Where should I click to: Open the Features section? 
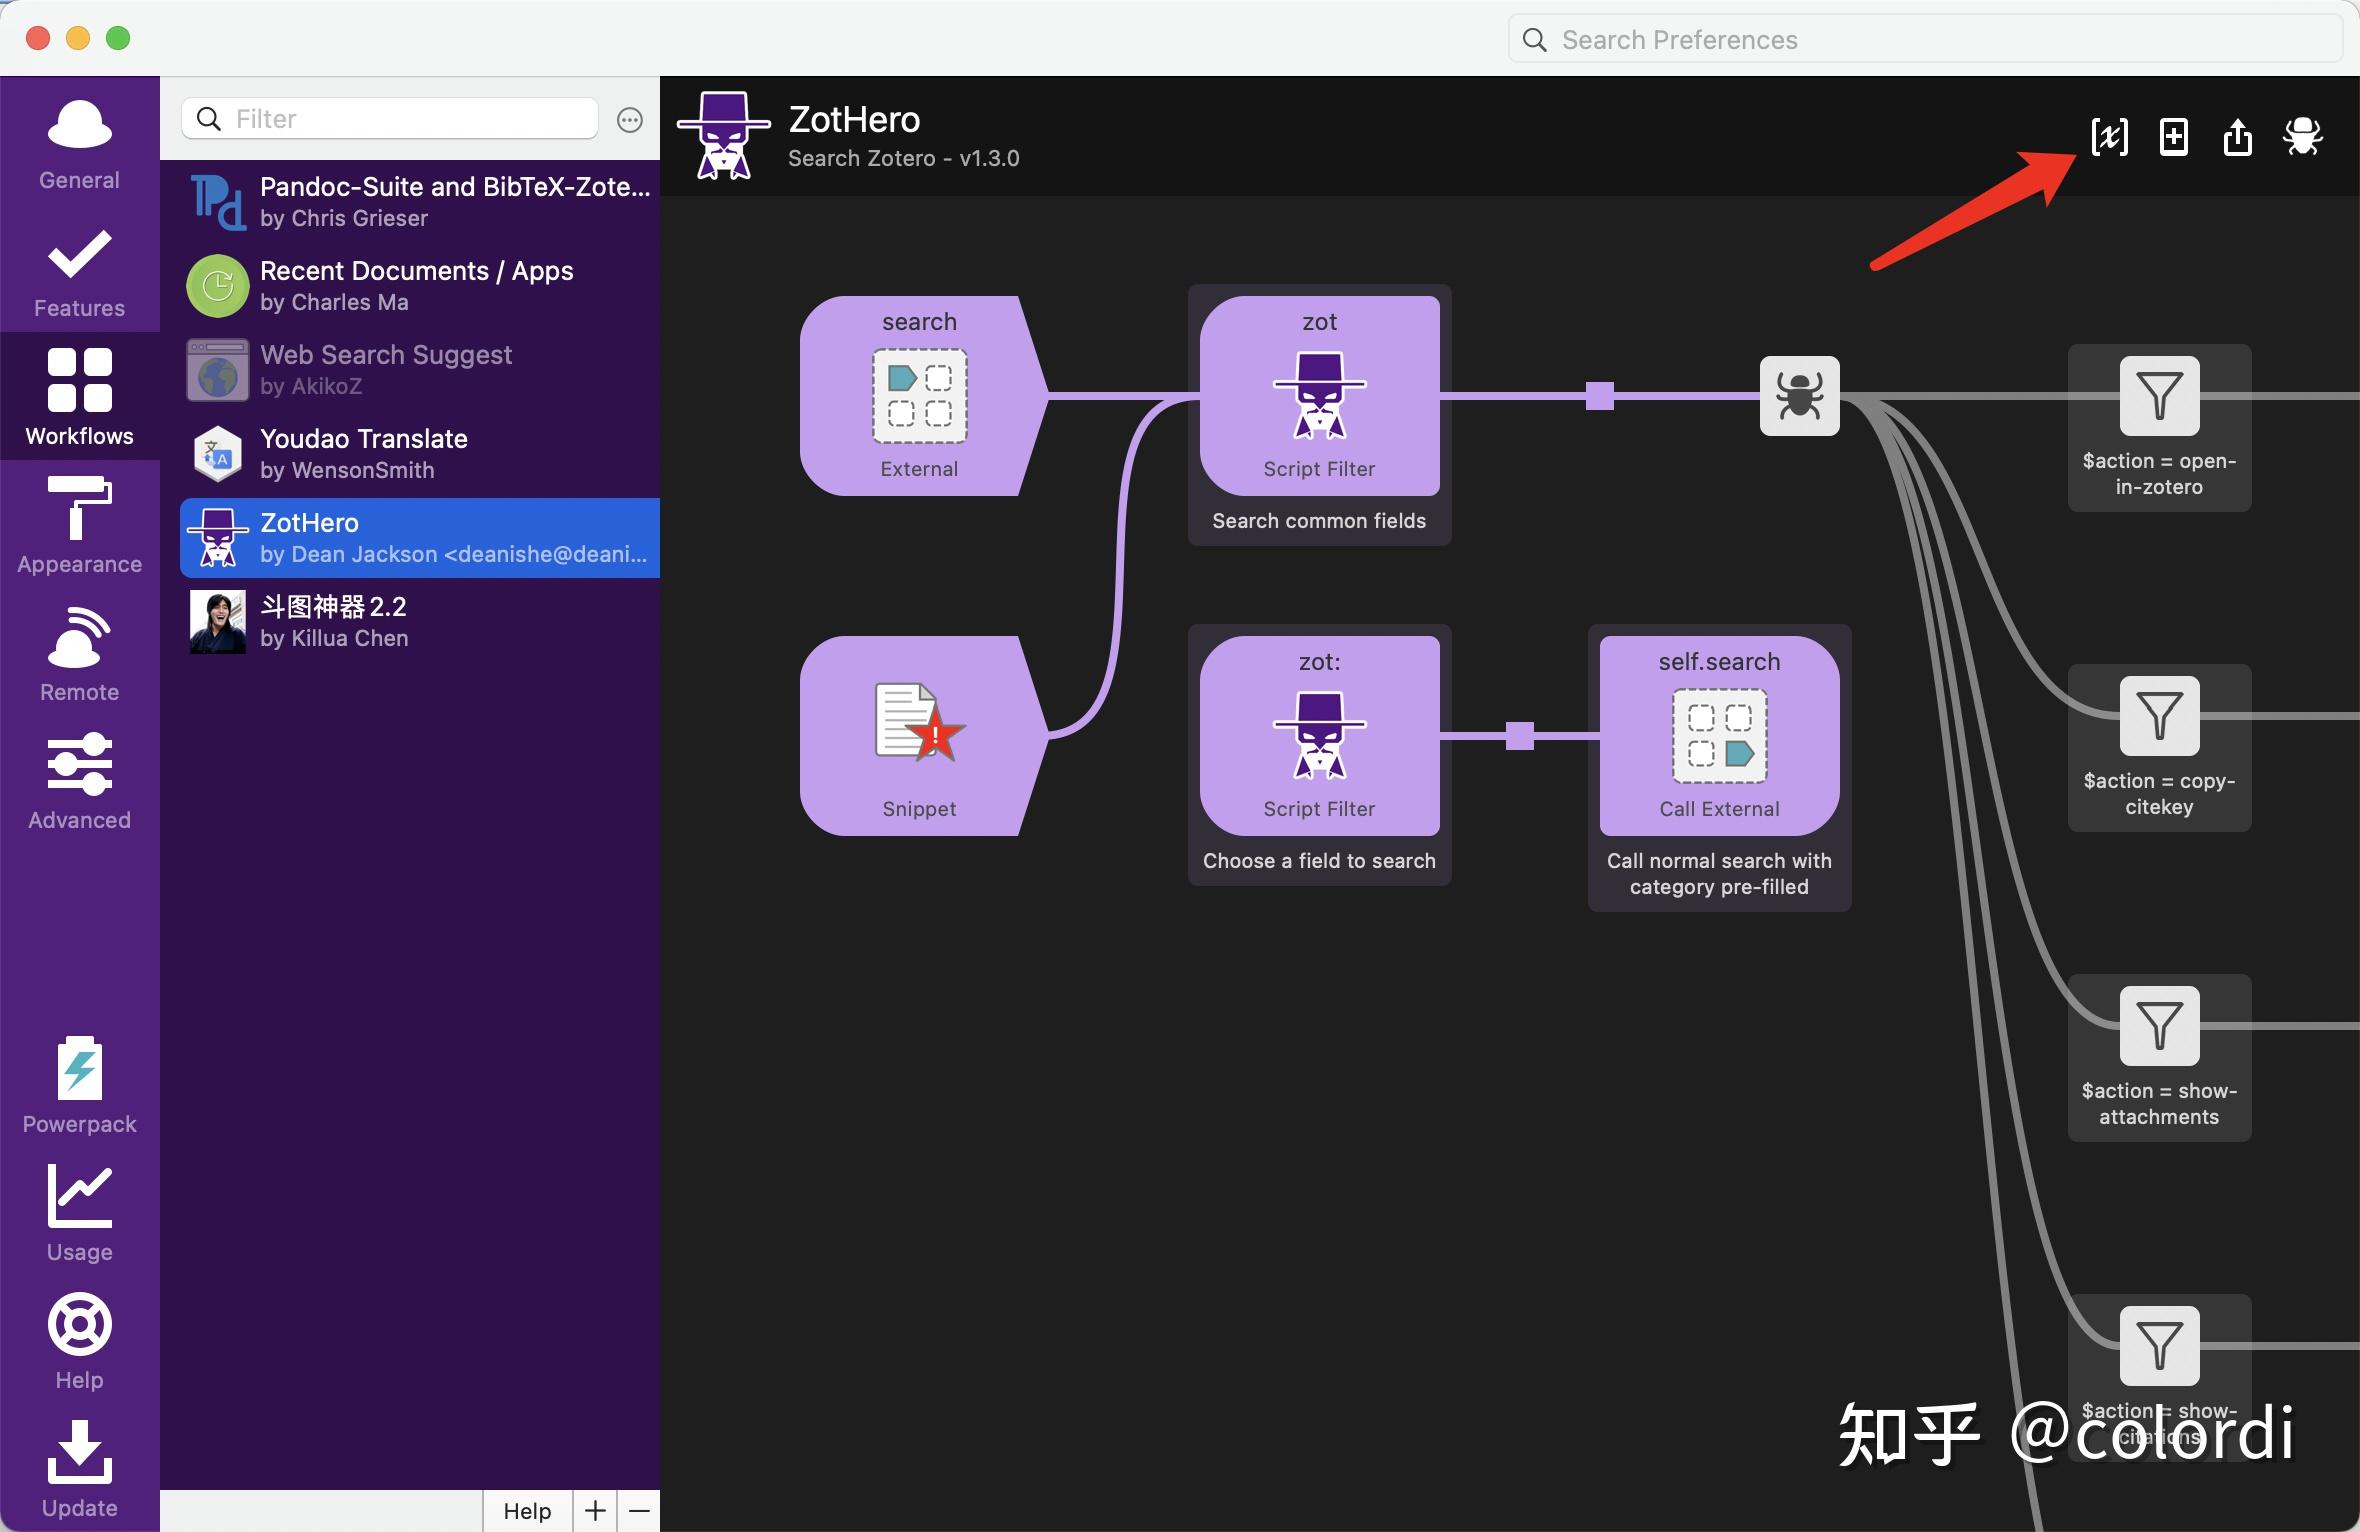click(x=79, y=271)
